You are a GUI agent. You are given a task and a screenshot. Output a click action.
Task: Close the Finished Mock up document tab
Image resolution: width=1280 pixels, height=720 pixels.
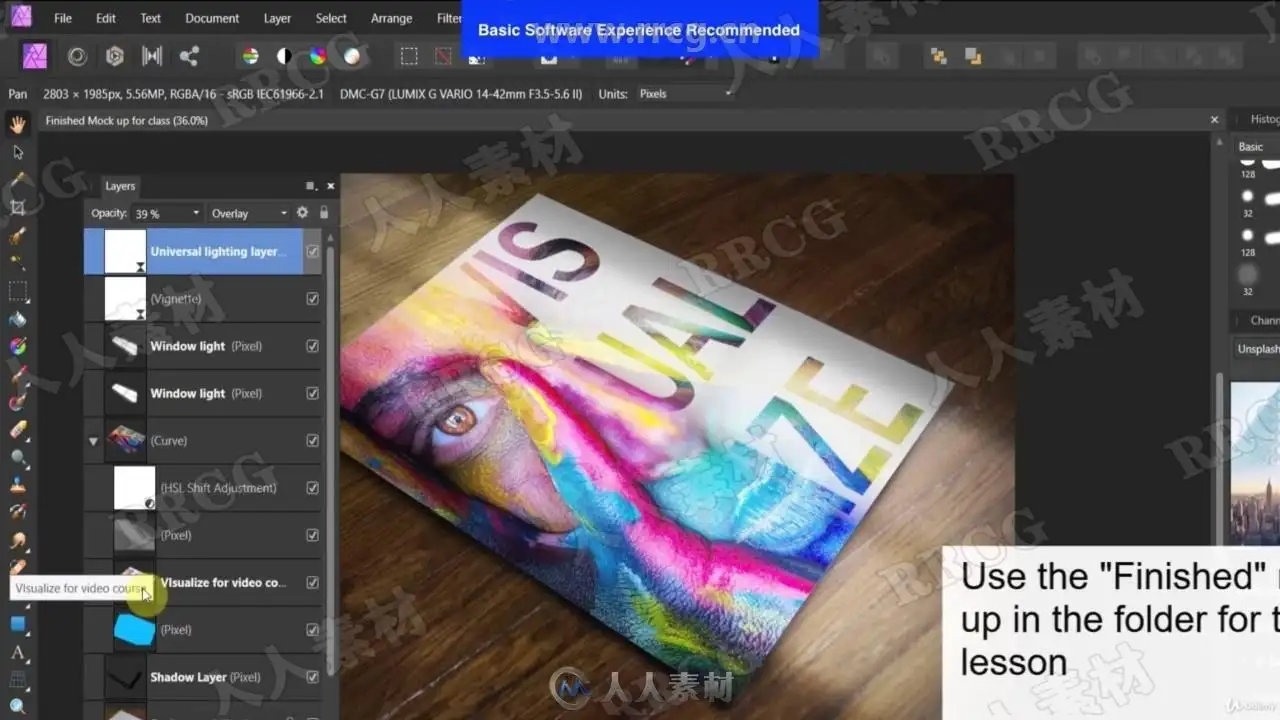pos(1215,120)
